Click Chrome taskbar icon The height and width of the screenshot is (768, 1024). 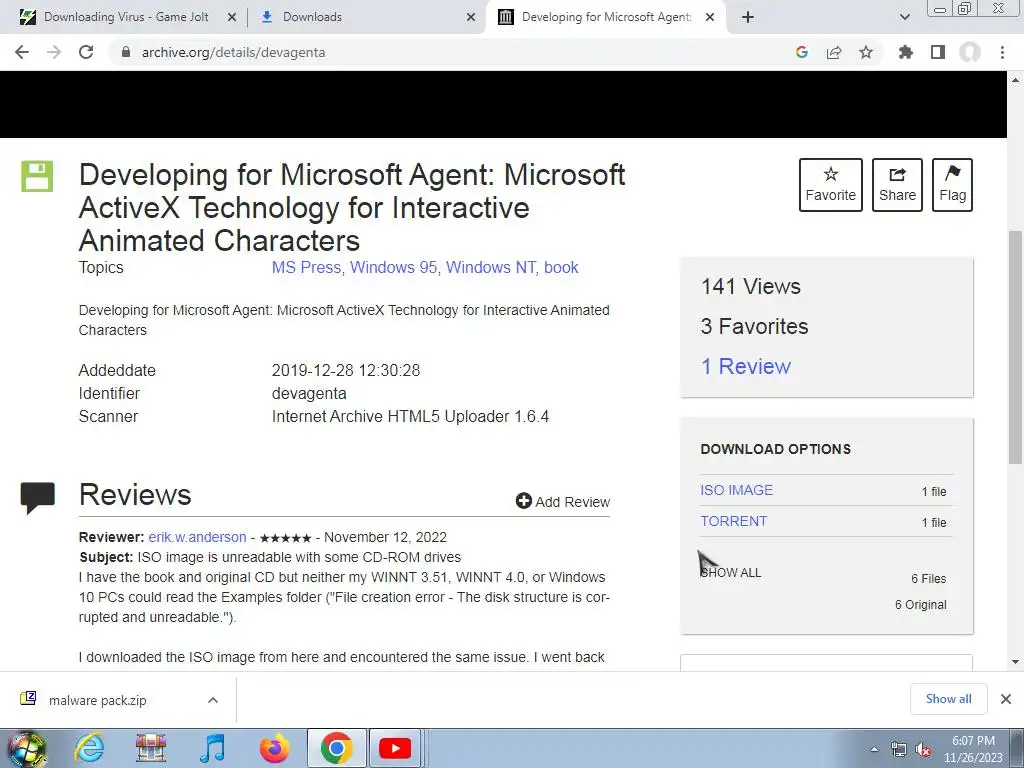click(337, 748)
